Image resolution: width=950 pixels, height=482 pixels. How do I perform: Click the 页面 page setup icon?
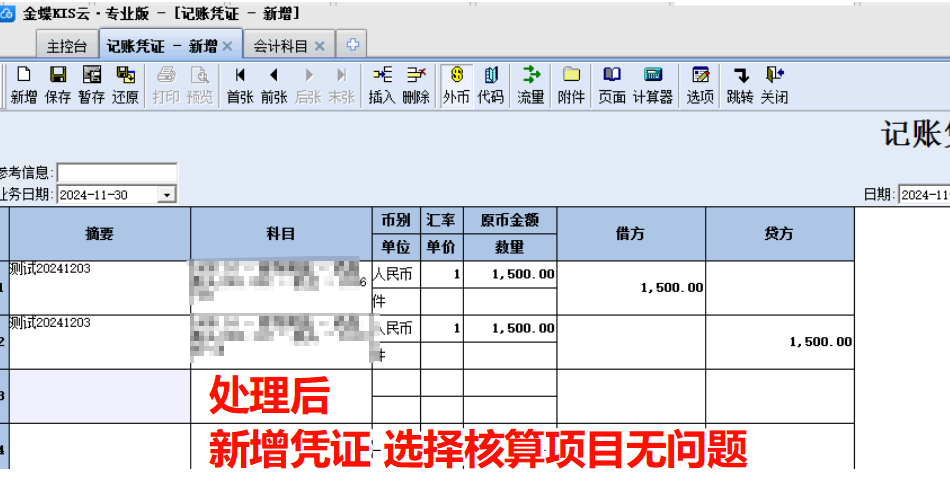(x=611, y=85)
